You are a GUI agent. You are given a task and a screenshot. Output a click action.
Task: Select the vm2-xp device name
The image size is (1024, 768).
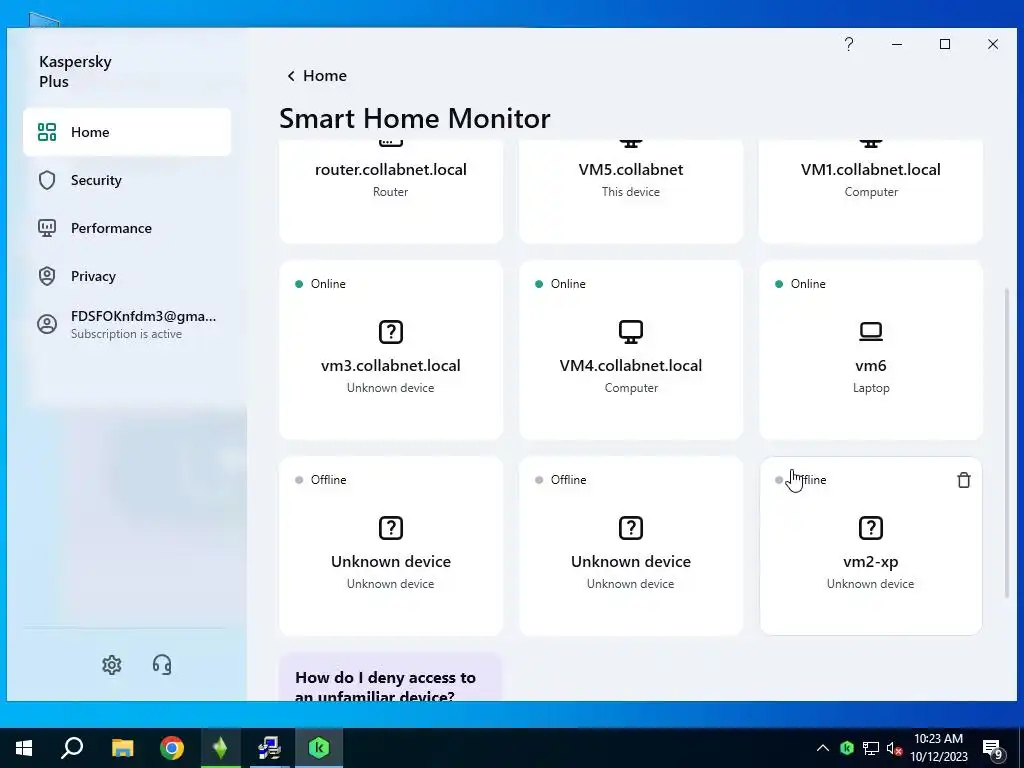point(871,562)
